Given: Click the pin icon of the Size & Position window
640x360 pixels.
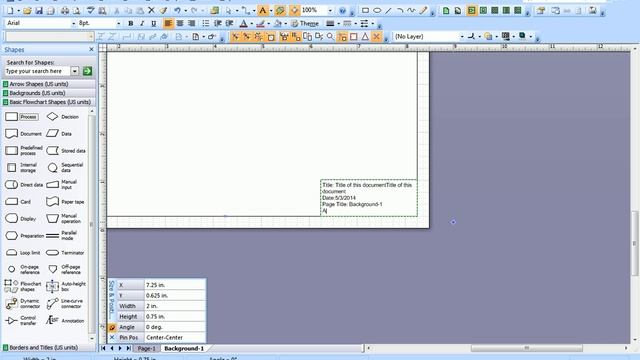Looking at the screenshot, I should [x=112, y=327].
